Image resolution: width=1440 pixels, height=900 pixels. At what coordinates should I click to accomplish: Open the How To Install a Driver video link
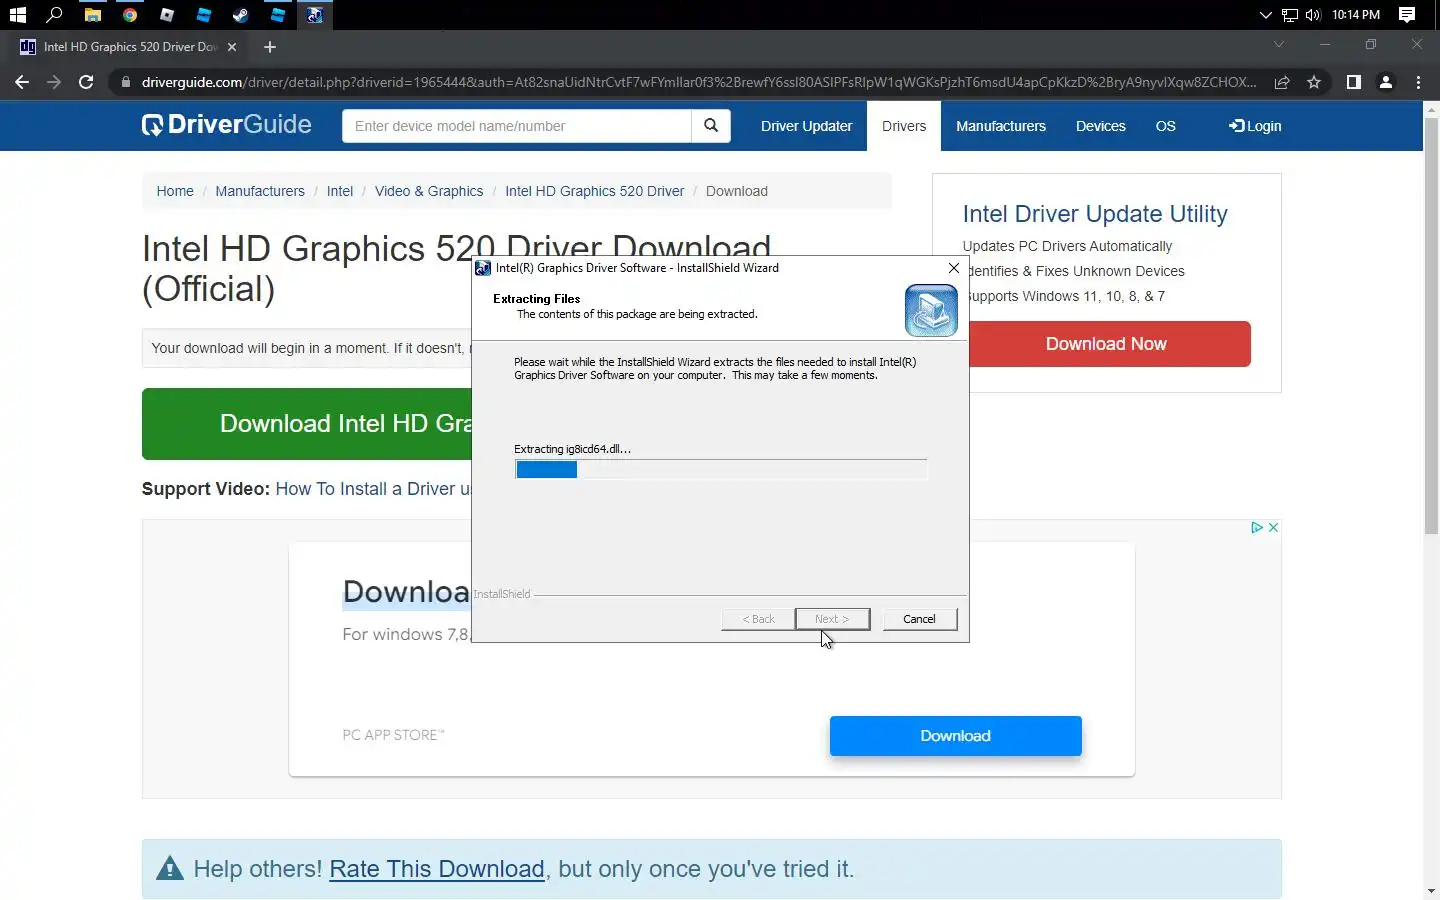coord(373,489)
